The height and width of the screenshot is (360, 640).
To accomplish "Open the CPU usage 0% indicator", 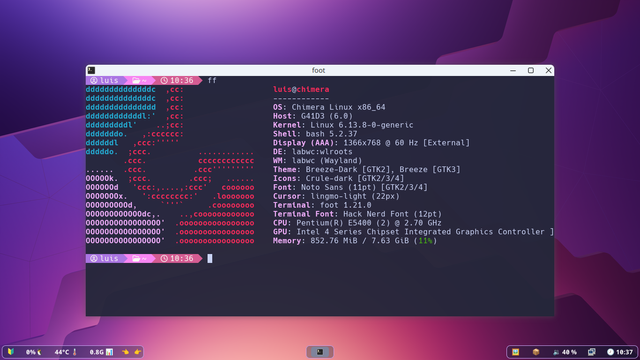I will (x=33, y=352).
